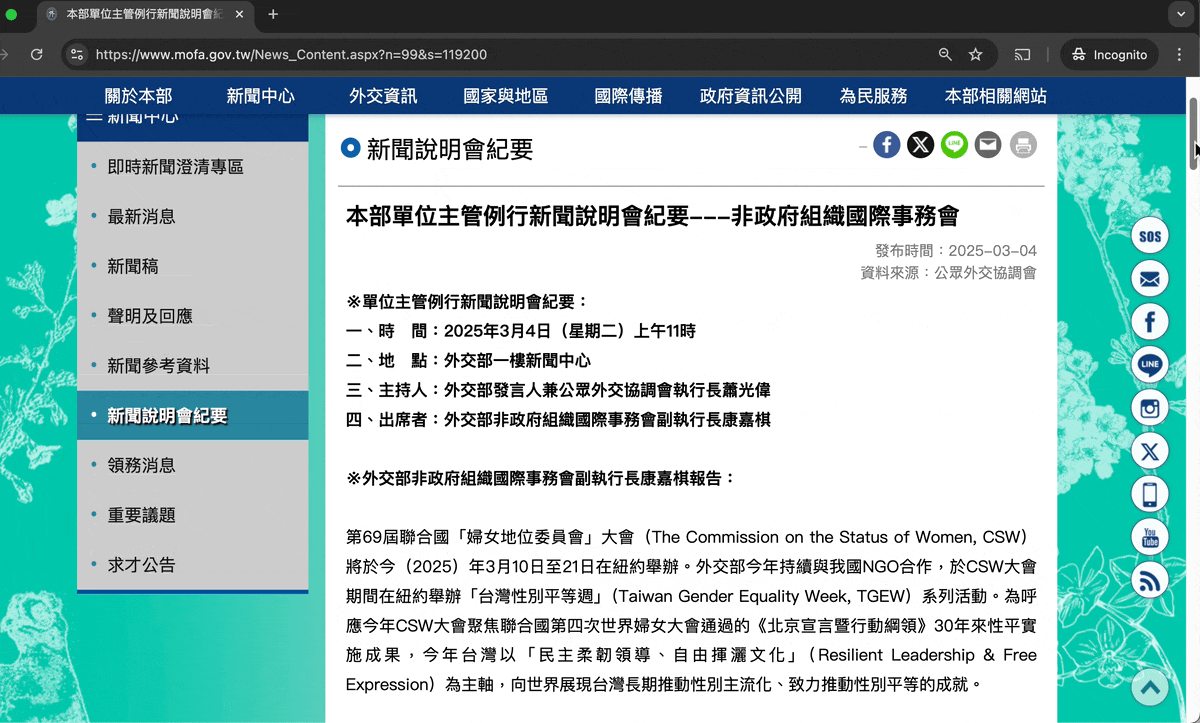
Task: Open 為民服務 navigation menu
Action: tap(873, 96)
